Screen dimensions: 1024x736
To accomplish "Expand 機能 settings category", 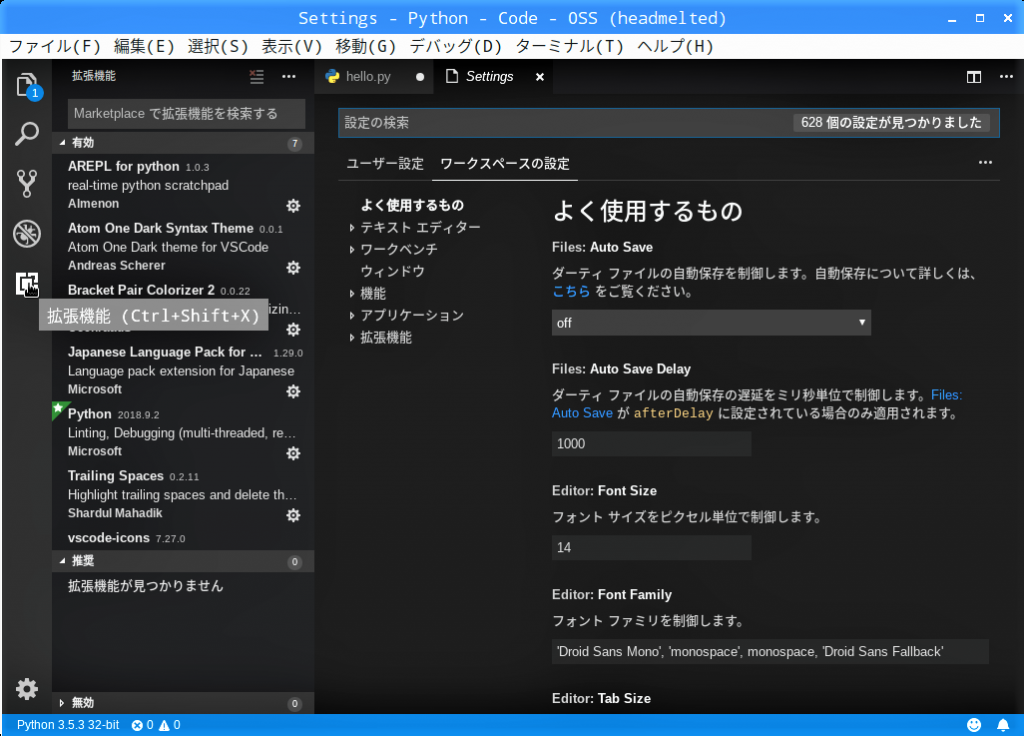I will (352, 294).
